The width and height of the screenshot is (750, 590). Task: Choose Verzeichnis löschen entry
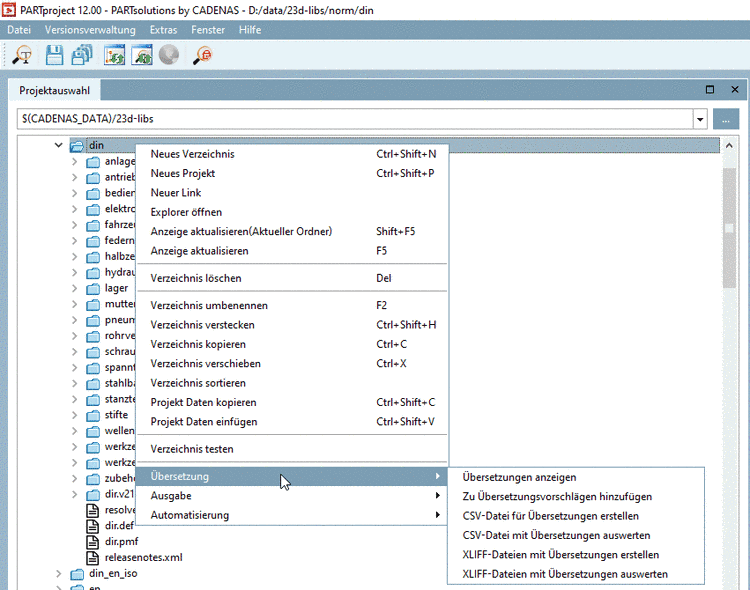click(x=292, y=278)
